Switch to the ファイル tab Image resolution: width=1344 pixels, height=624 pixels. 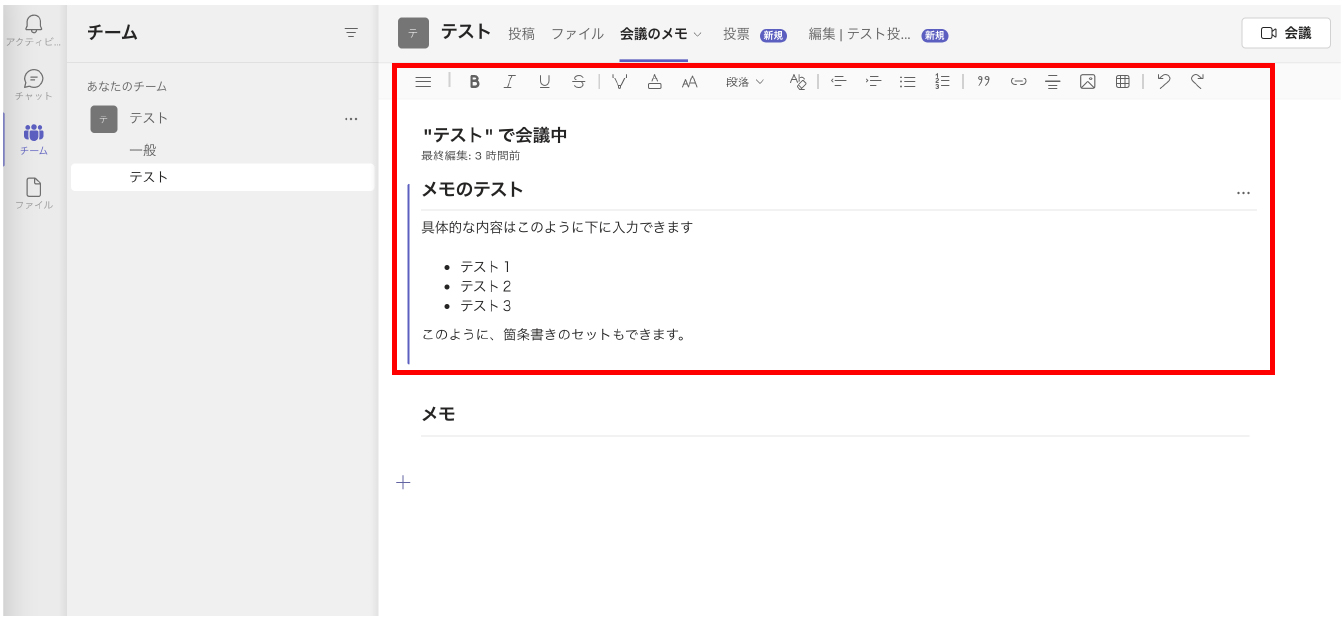(577, 34)
